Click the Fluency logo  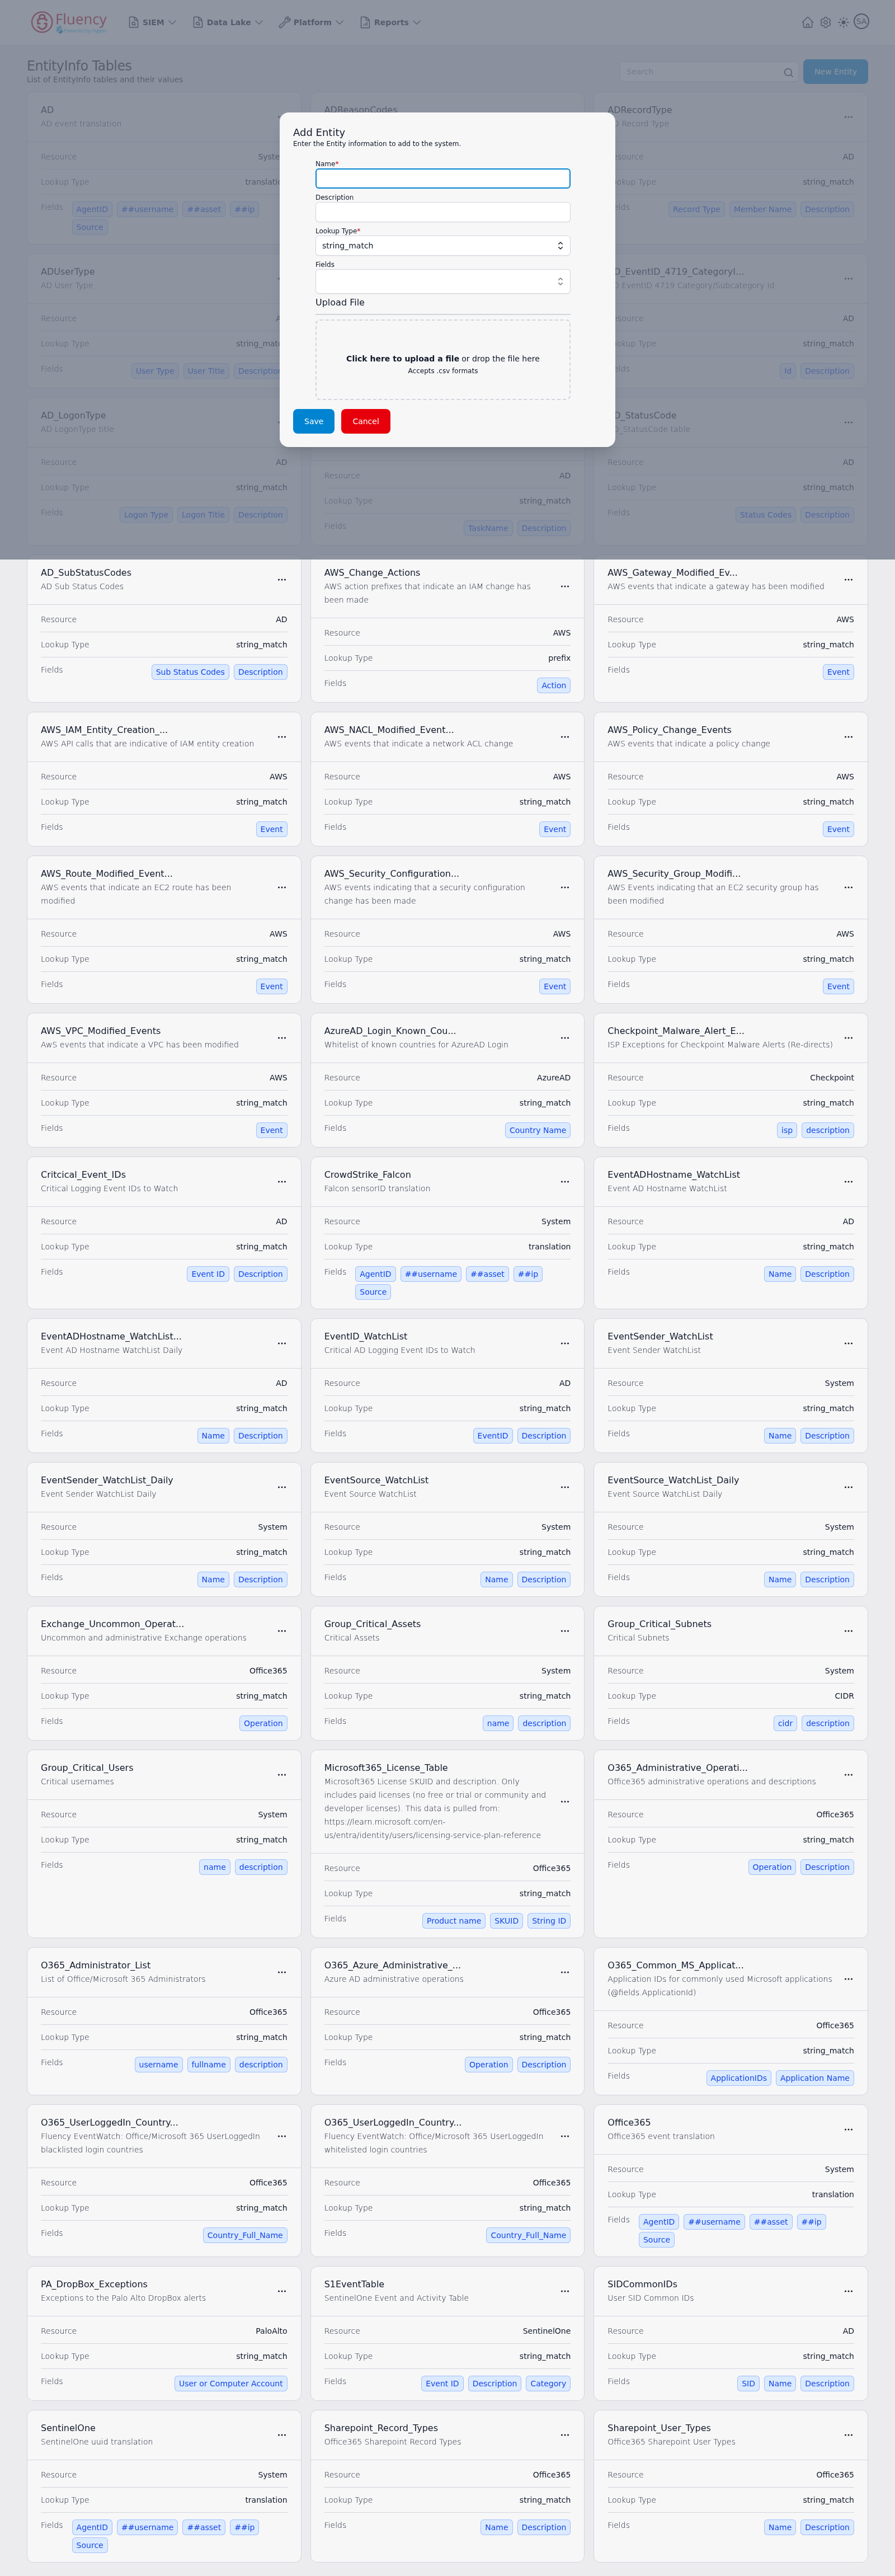[x=68, y=22]
